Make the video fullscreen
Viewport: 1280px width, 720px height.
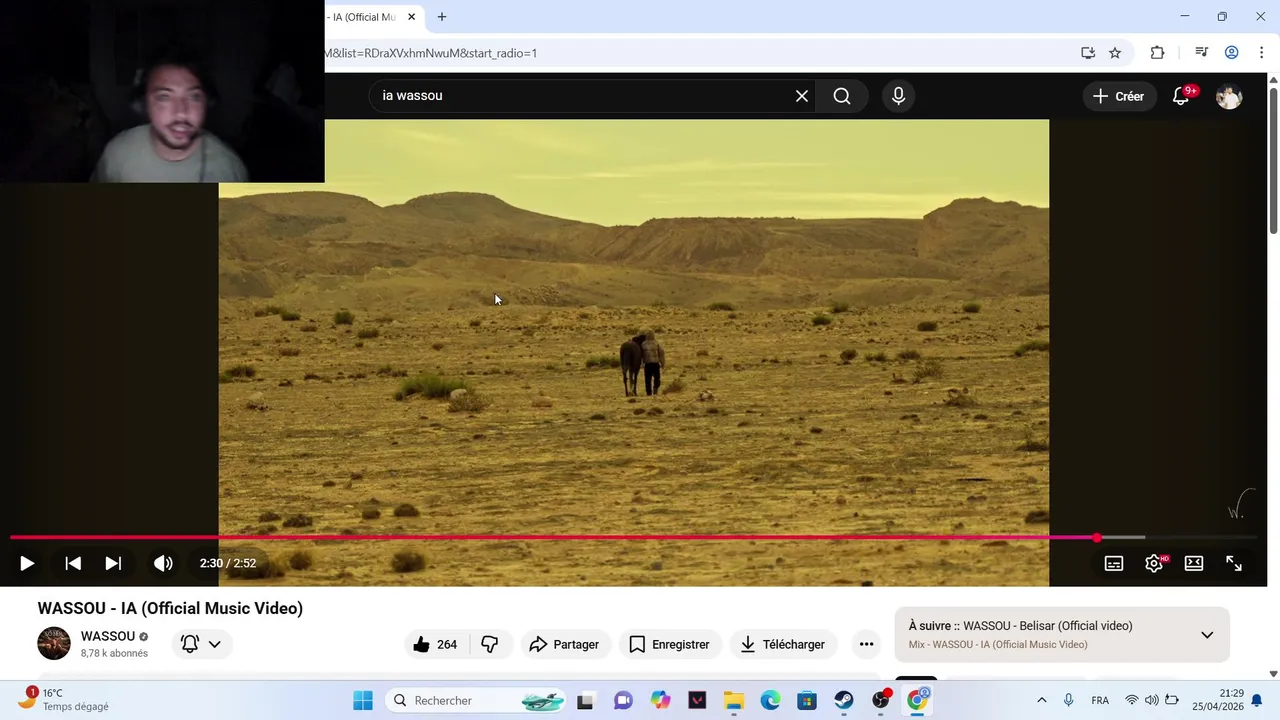pyautogui.click(x=1234, y=563)
